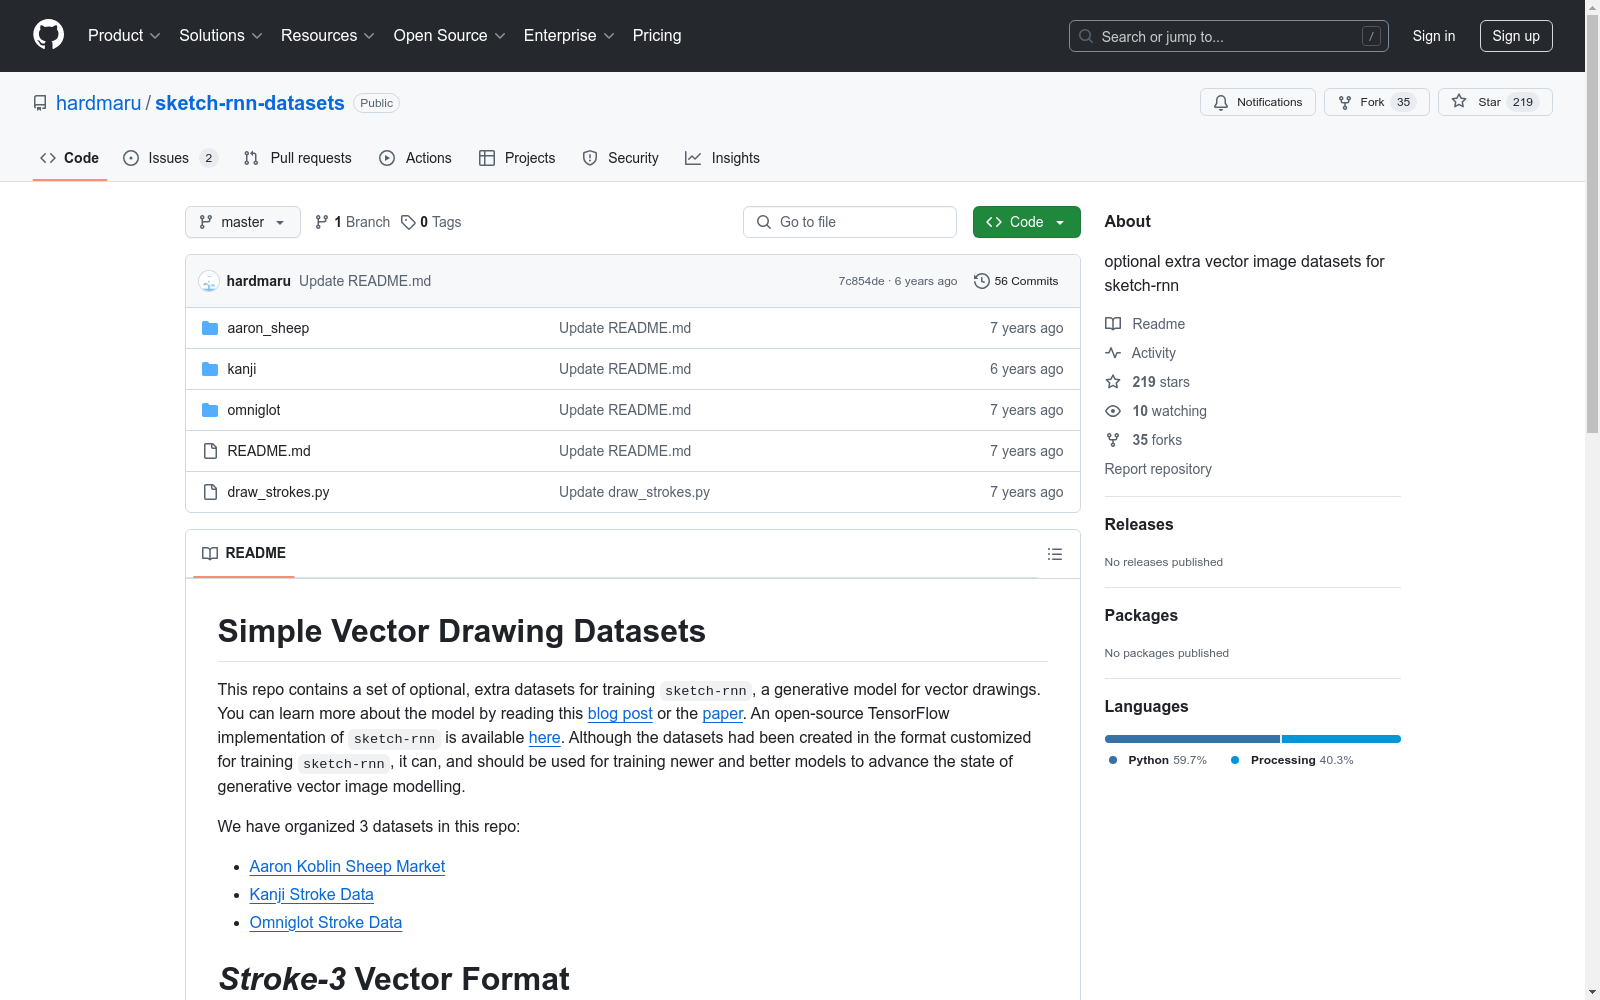The height and width of the screenshot is (1000, 1600).
Task: Click the bell icon in Notifications
Action: (x=1221, y=102)
